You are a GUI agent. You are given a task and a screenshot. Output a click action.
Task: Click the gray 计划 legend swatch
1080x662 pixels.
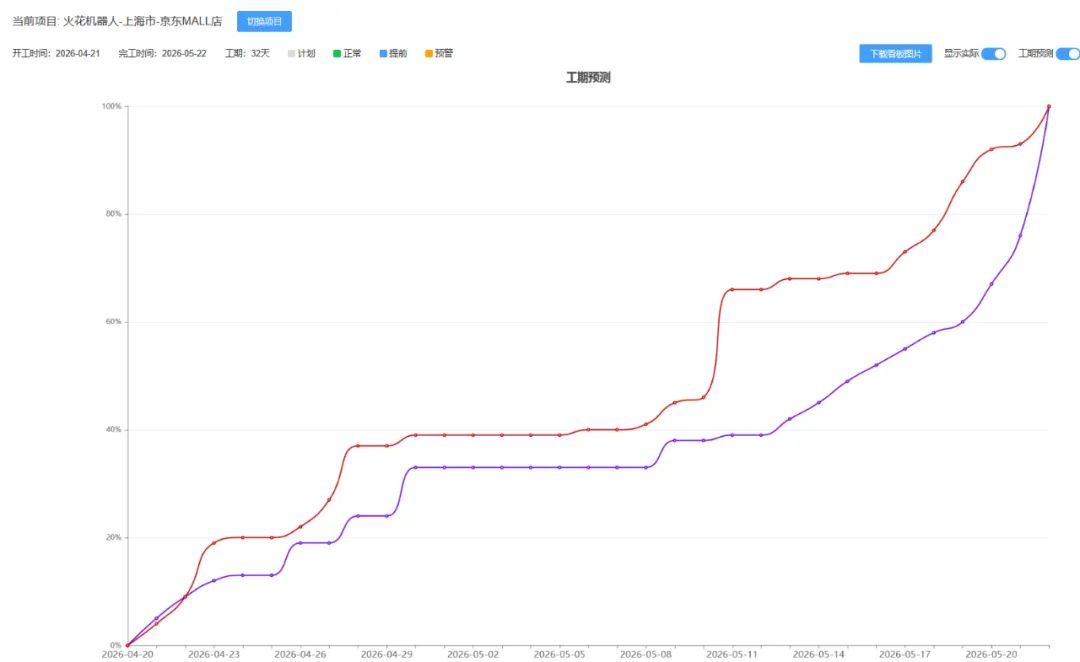[x=291, y=54]
